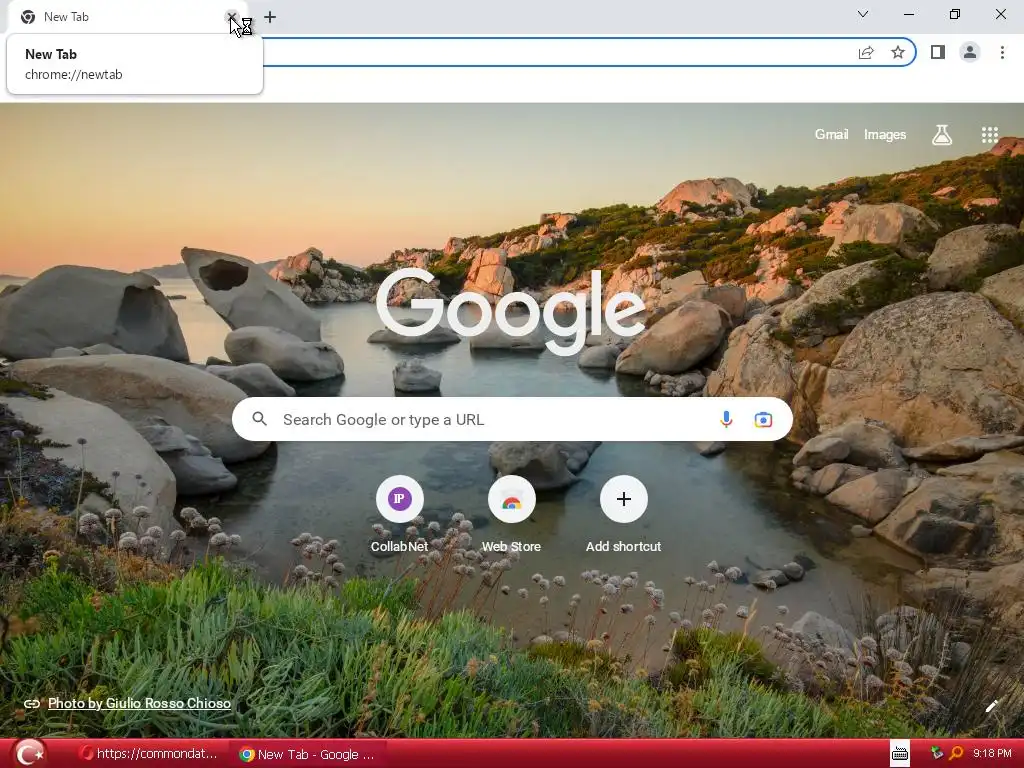Open Photo by Giulio Rosso Chioso link
Image resolution: width=1024 pixels, height=768 pixels.
pos(139,703)
